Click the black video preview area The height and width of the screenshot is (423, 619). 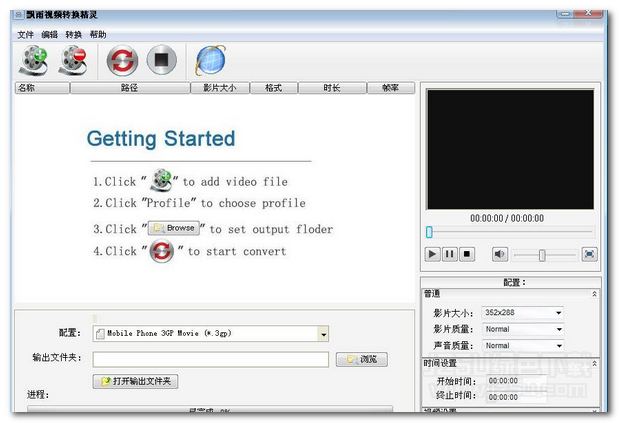[510, 149]
